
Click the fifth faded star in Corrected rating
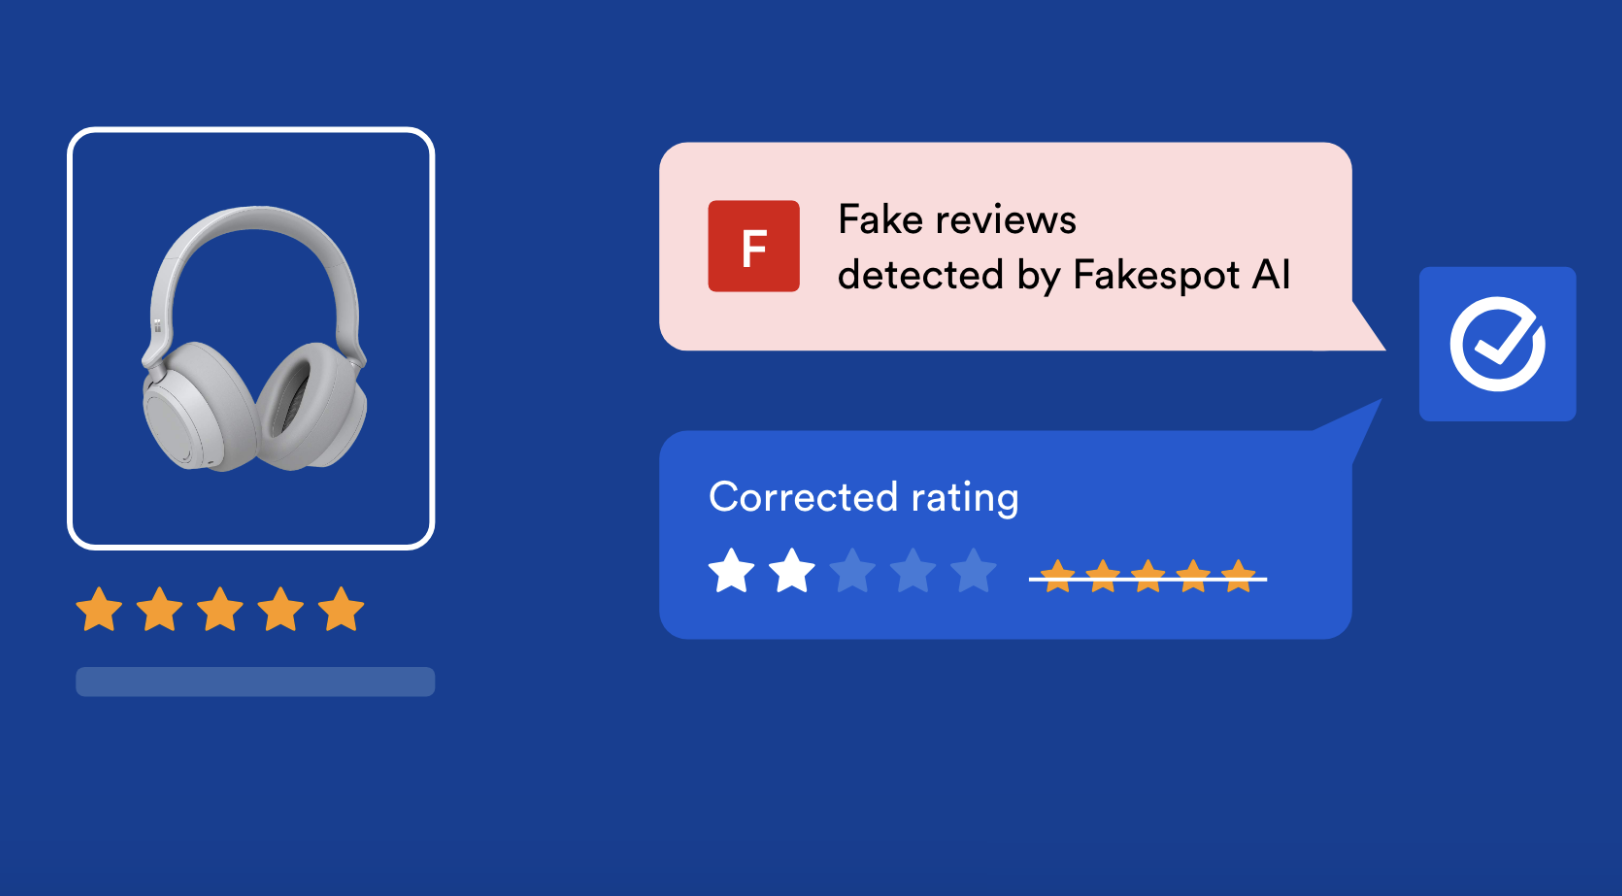point(973,571)
